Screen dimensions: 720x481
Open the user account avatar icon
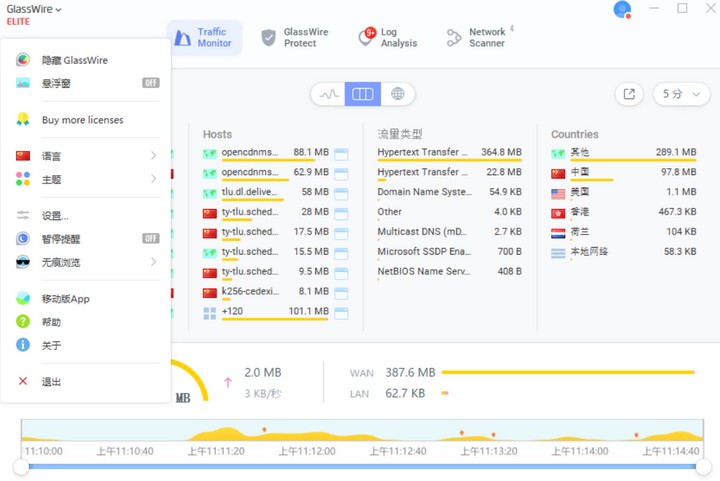[x=622, y=10]
